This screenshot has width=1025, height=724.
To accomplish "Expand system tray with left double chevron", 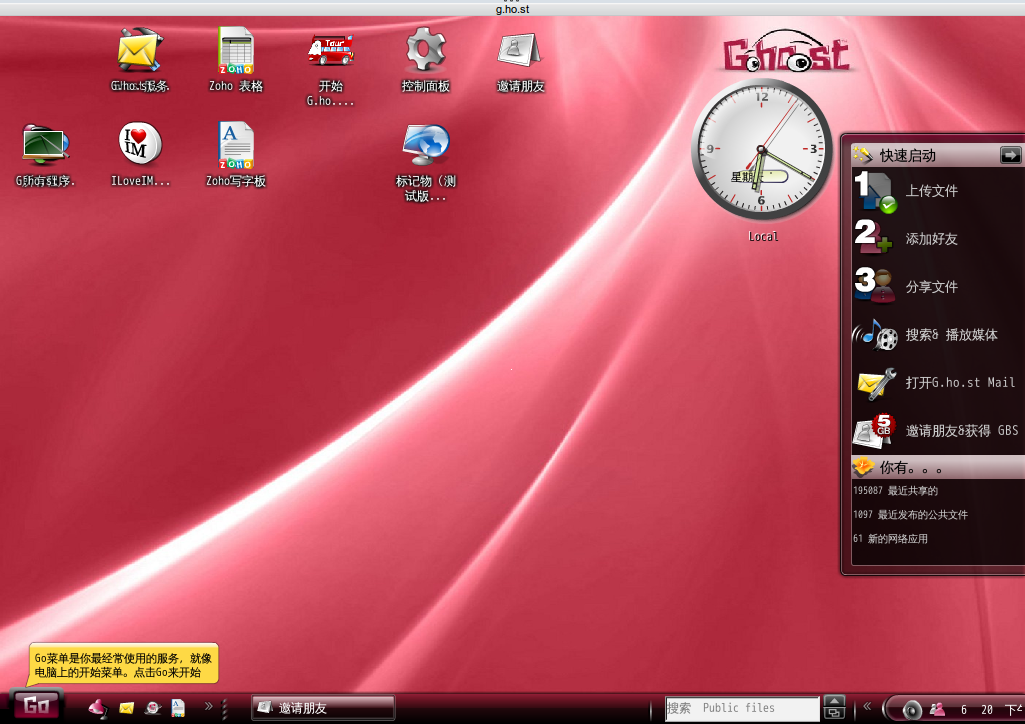I will tap(867, 706).
